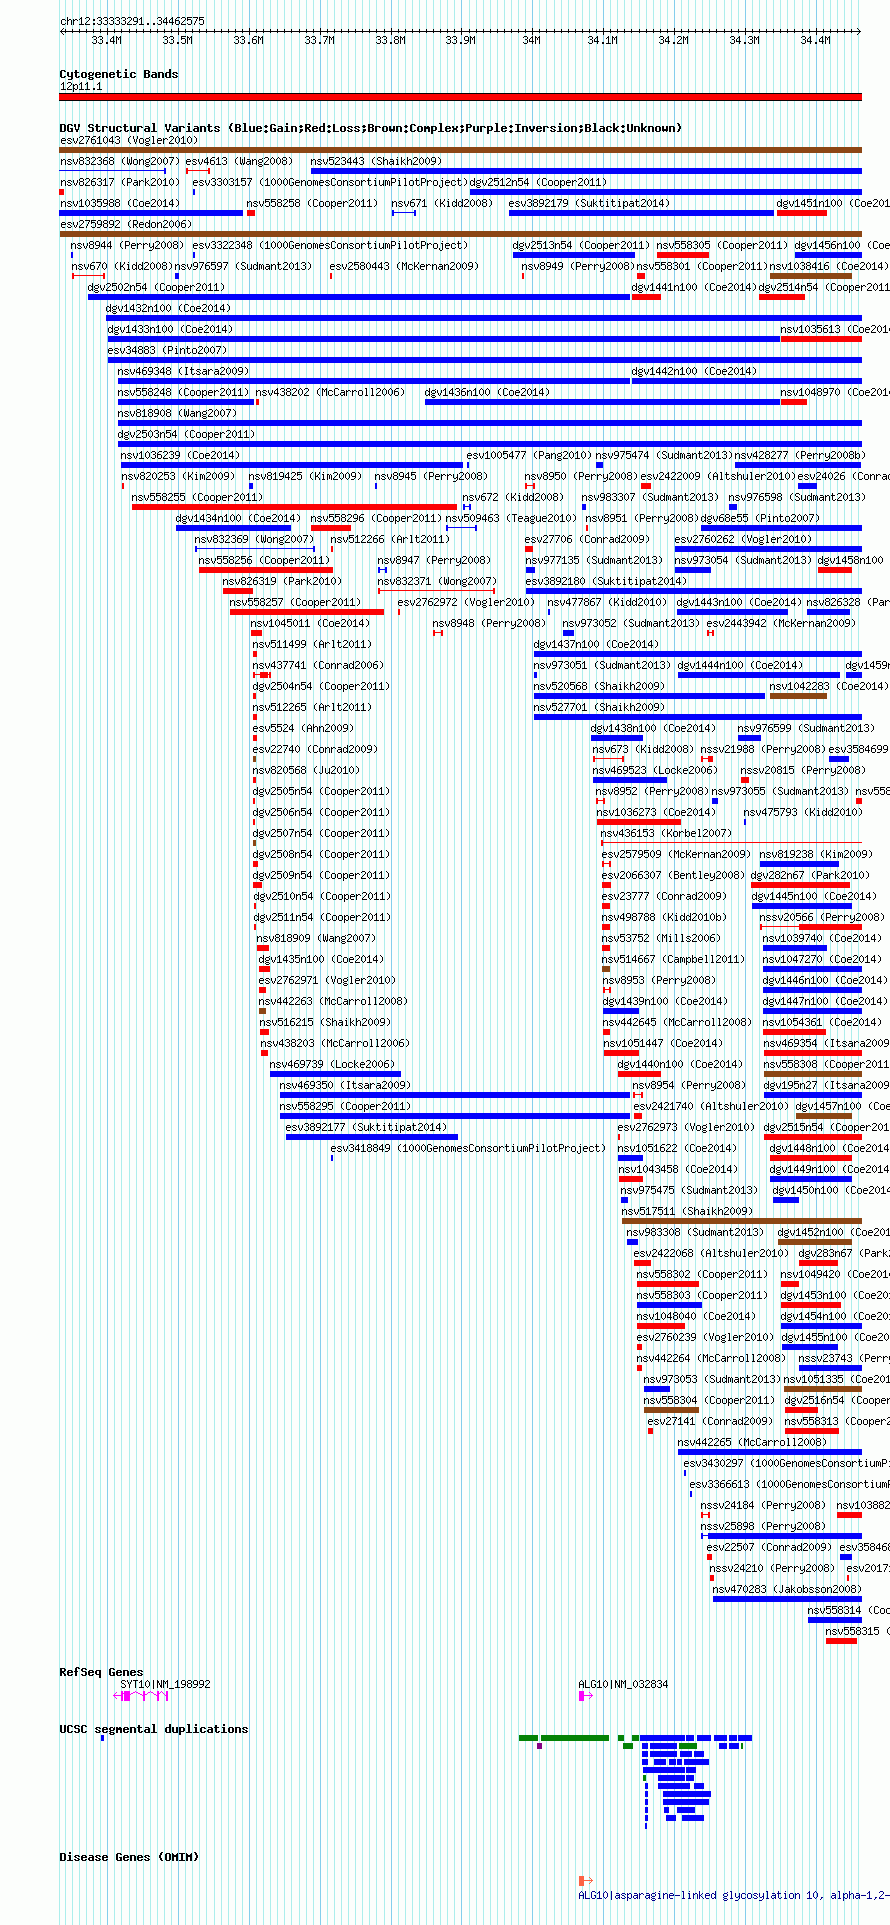Select variant esv2580443 (McKernan2009)
The height and width of the screenshot is (1925, 890).
coord(331,276)
